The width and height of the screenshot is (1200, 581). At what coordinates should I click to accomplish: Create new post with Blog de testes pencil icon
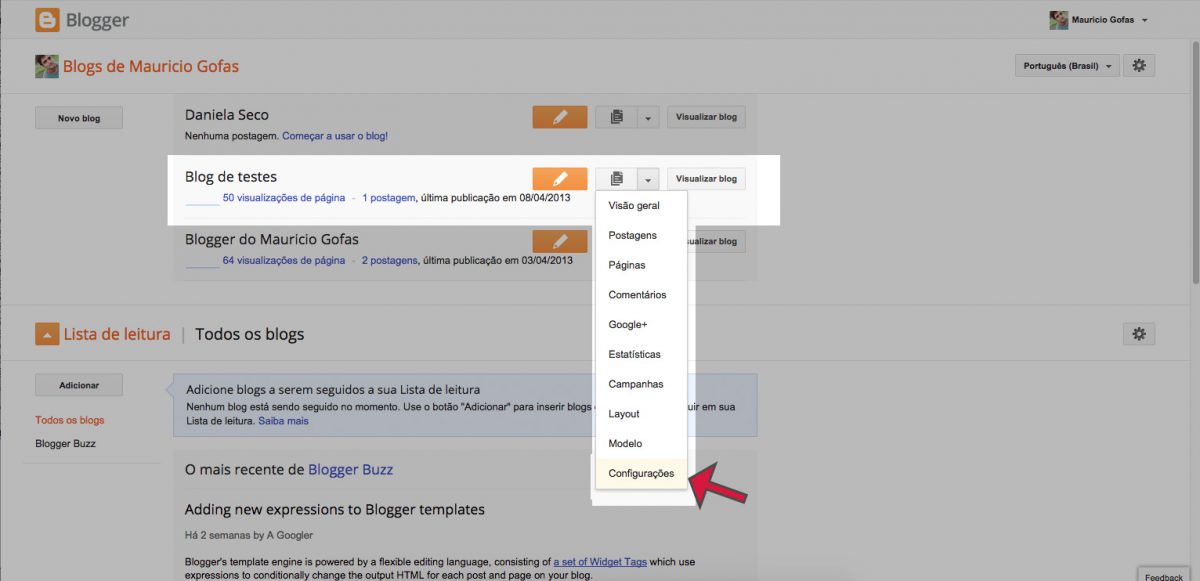(560, 179)
